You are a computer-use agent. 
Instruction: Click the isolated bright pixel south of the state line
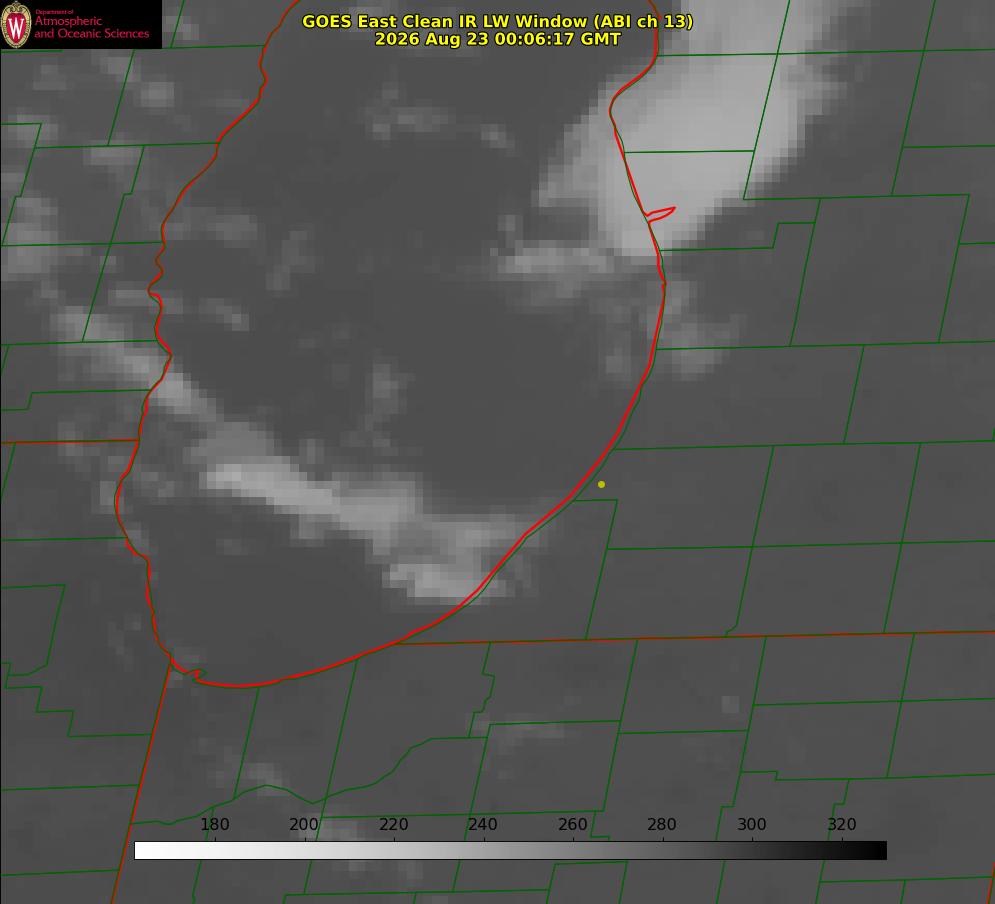[x=730, y=704]
